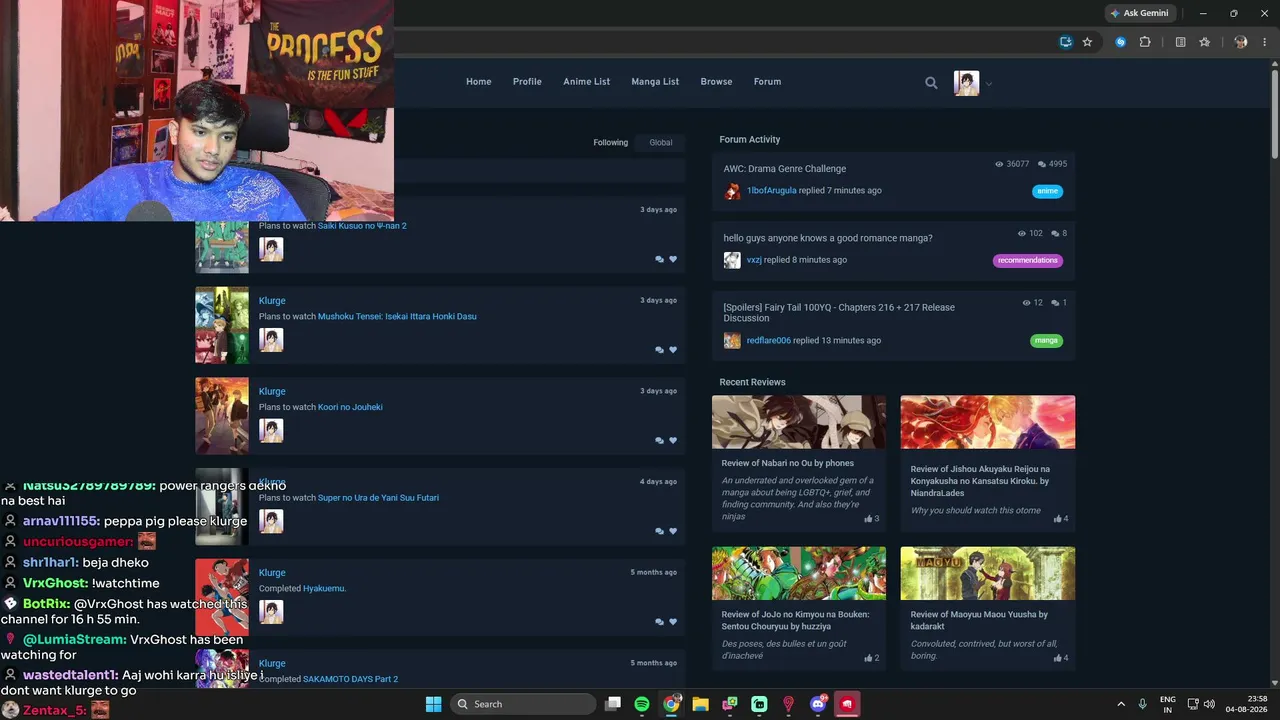1280x720 pixels.
Task: Open the Super no Ura de Yani Suu Futari link
Action: pyautogui.click(x=378, y=498)
